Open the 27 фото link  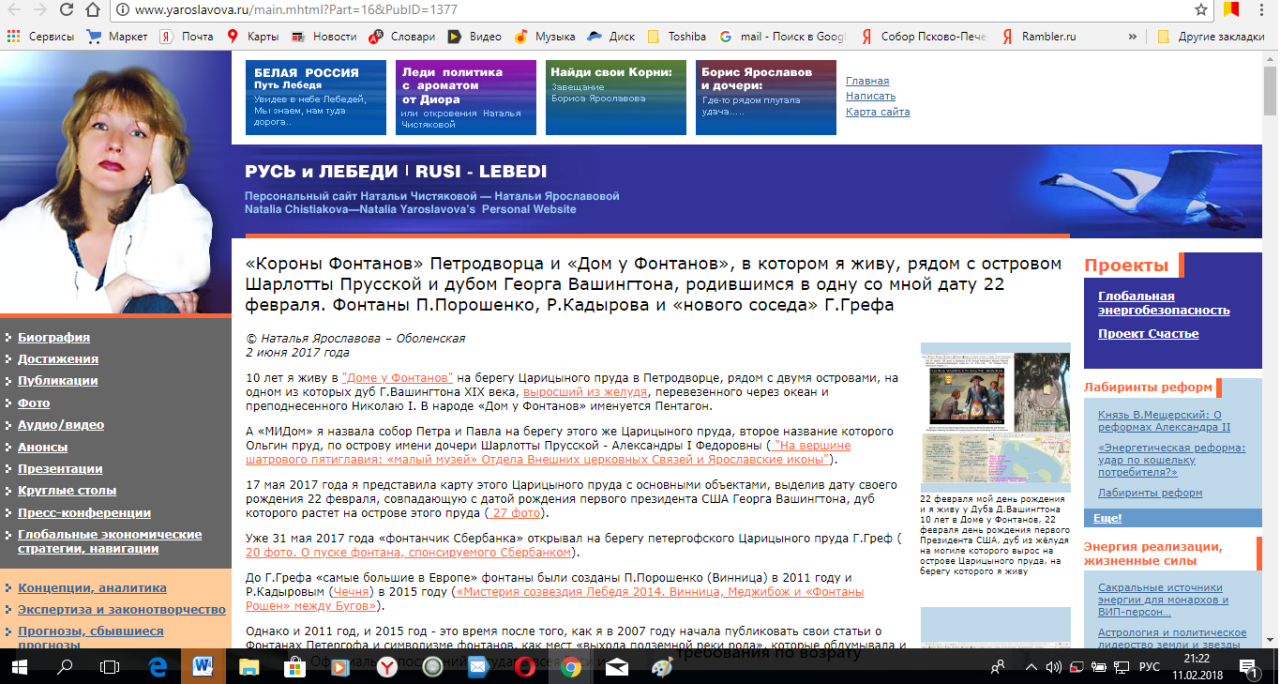pos(514,513)
